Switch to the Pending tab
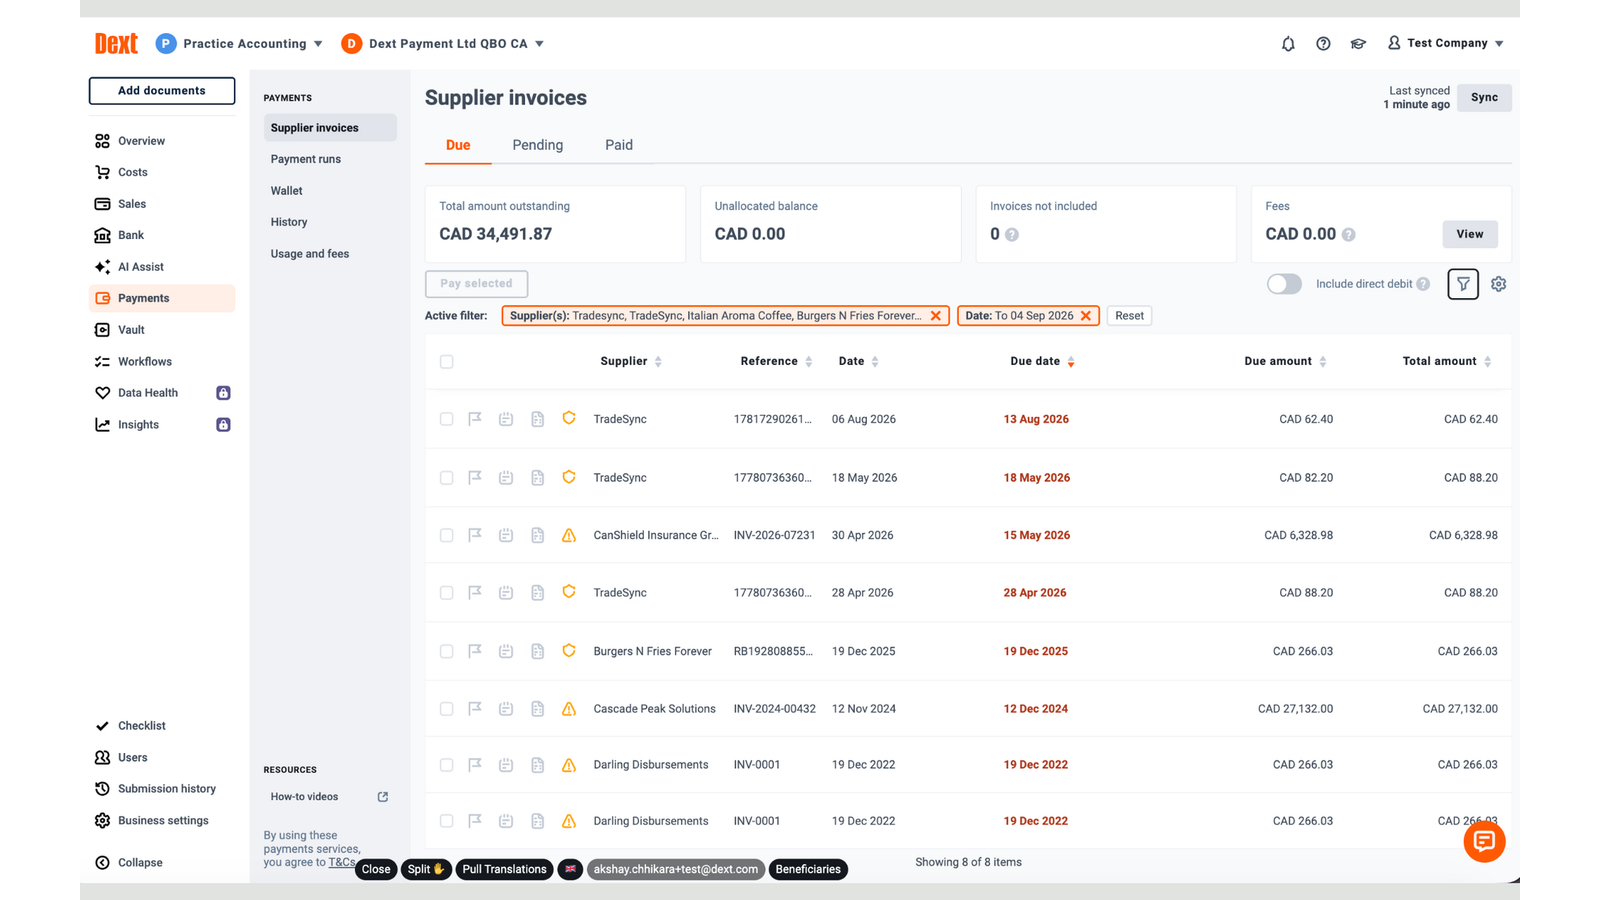This screenshot has width=1600, height=900. (x=538, y=145)
